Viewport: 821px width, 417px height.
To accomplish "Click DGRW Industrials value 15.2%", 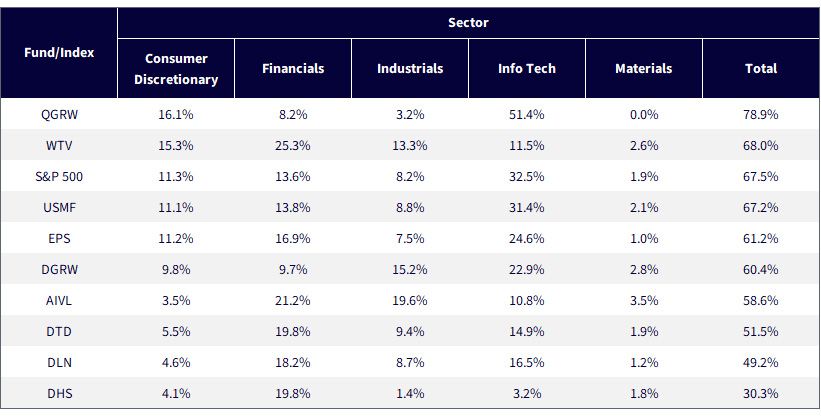I will click(410, 269).
